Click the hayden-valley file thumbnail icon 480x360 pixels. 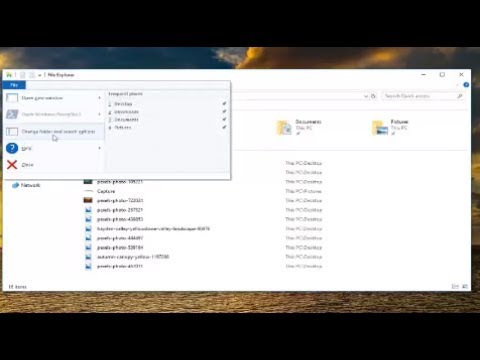88,229
